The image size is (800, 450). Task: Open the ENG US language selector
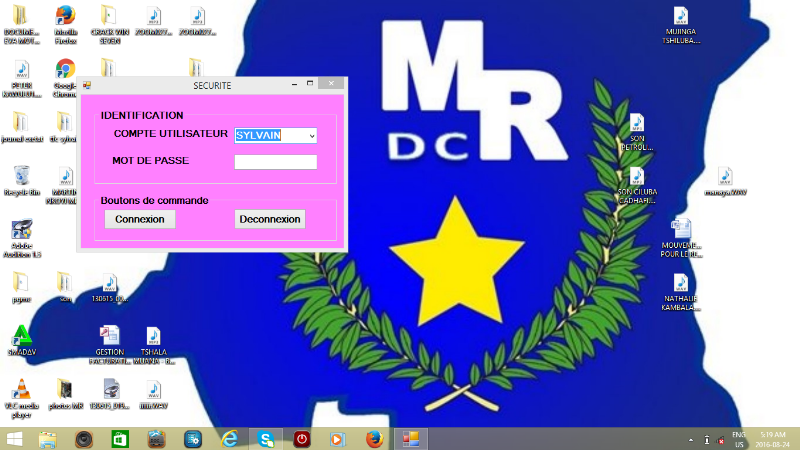pos(739,439)
